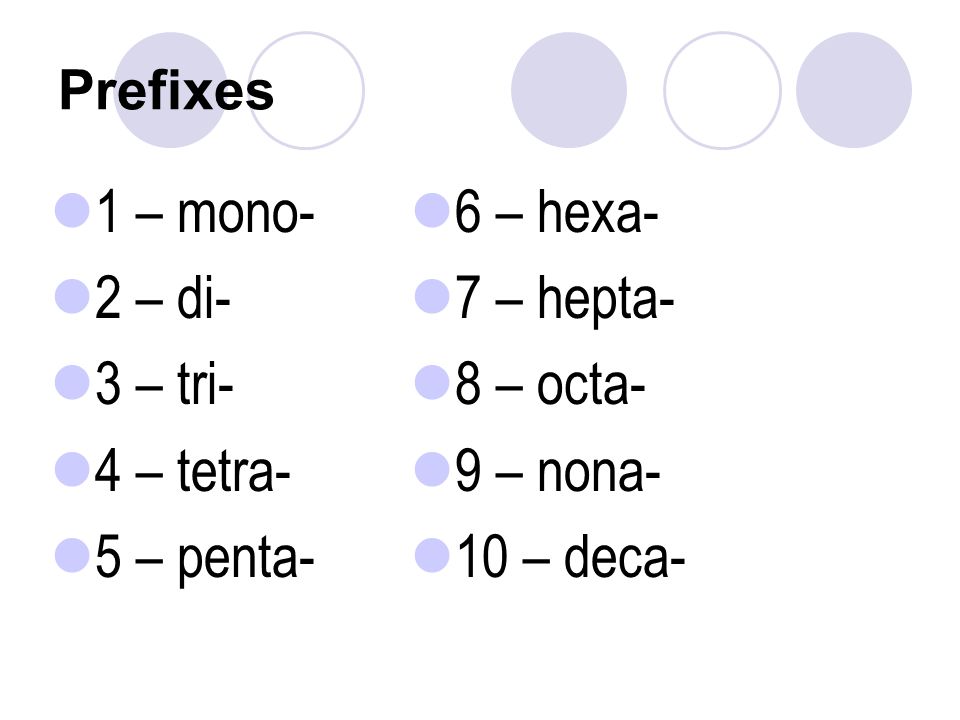Image resolution: width=960 pixels, height=720 pixels.
Task: Click the text 3 – tri-
Action: coord(164,384)
